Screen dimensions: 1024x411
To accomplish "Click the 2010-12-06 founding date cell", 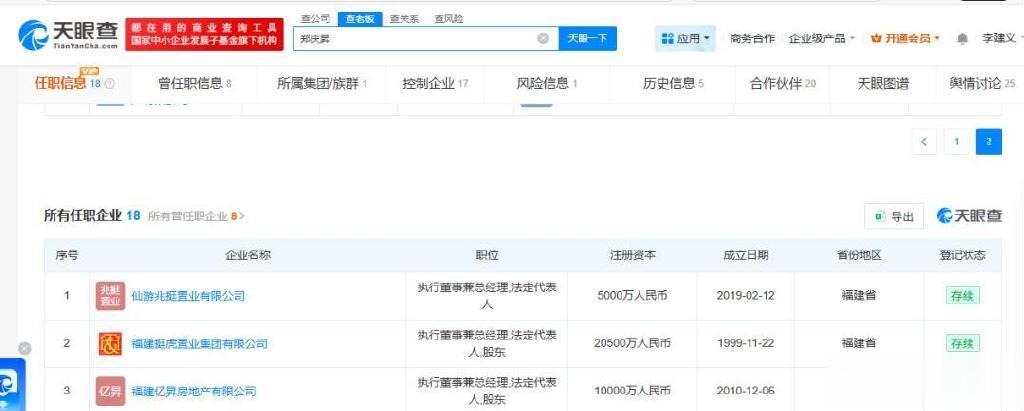I will (745, 391).
